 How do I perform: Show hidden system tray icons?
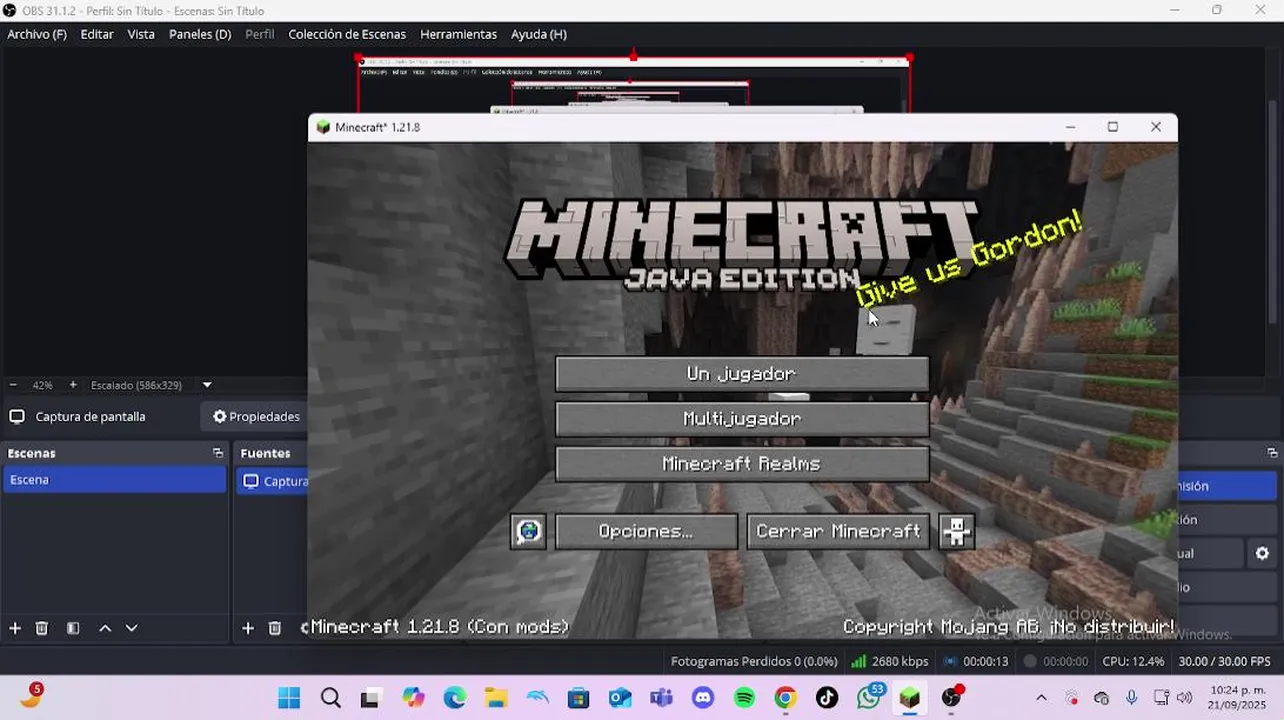[x=1041, y=698]
